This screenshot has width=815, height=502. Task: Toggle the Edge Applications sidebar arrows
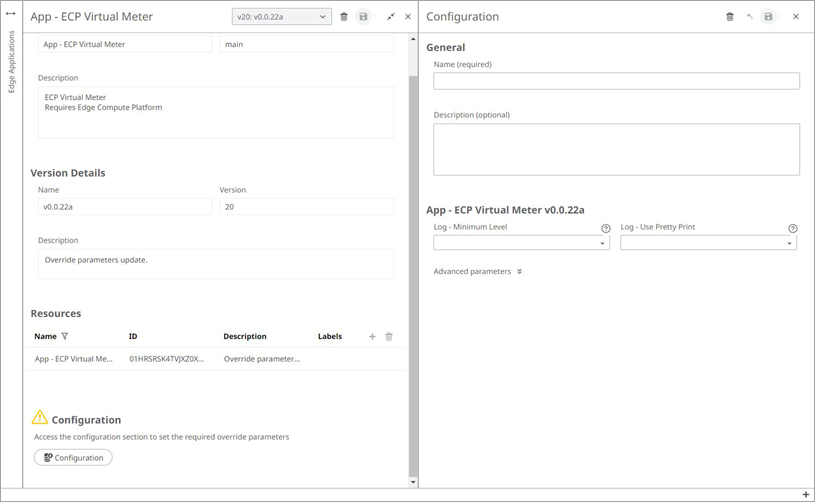[x=11, y=14]
